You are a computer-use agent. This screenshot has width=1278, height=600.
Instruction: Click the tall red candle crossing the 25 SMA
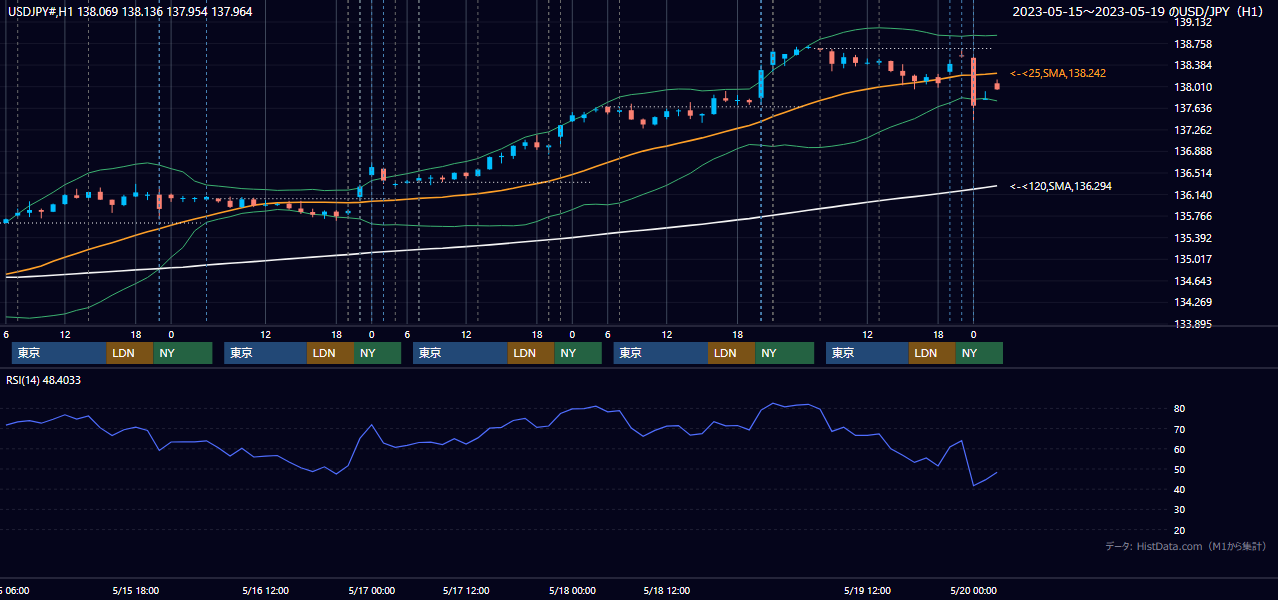pyautogui.click(x=973, y=81)
